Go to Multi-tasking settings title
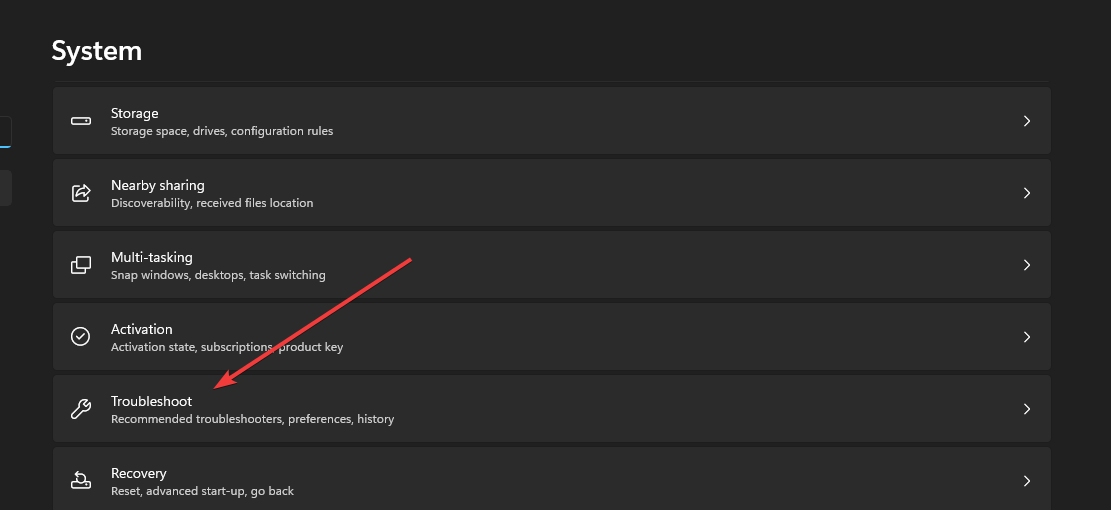The height and width of the screenshot is (510, 1111). pyautogui.click(x=152, y=257)
